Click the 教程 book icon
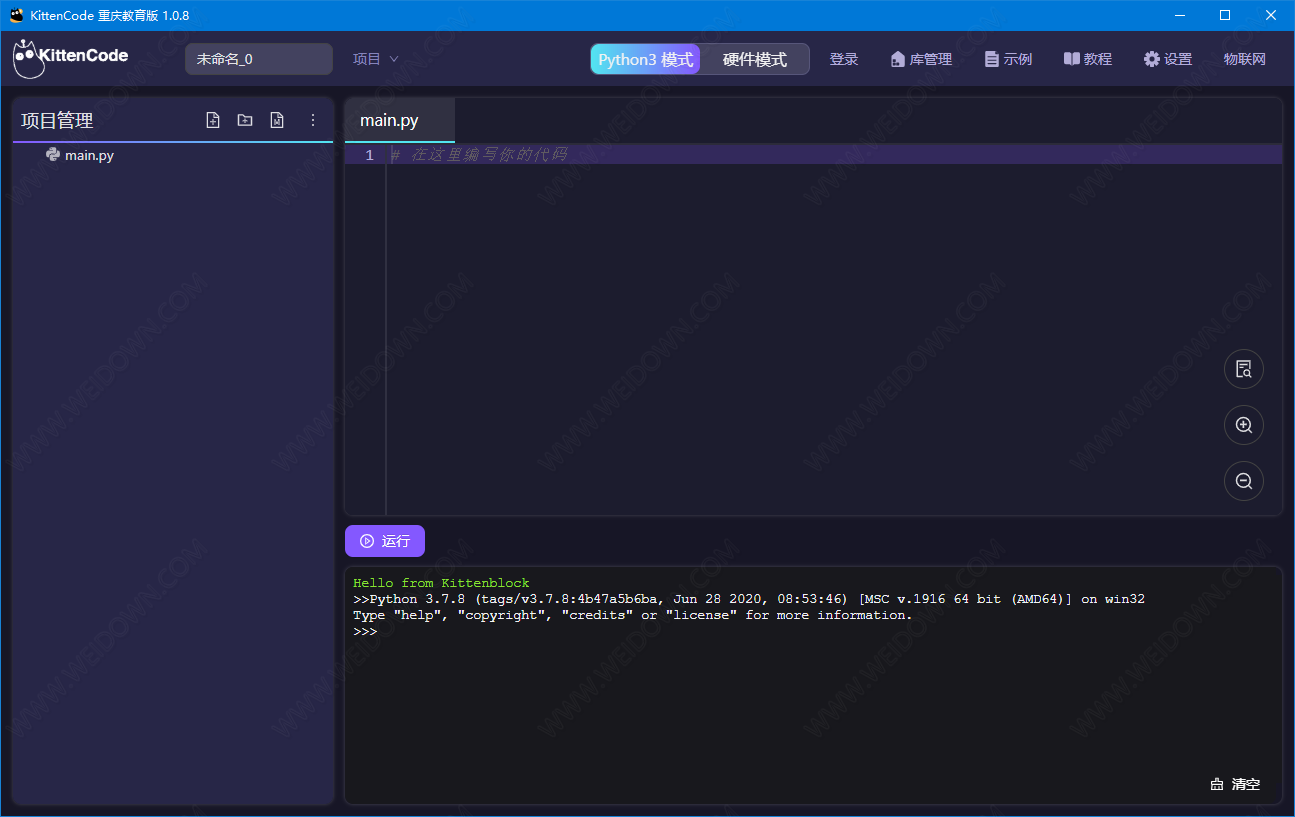Image resolution: width=1295 pixels, height=817 pixels. point(1072,59)
